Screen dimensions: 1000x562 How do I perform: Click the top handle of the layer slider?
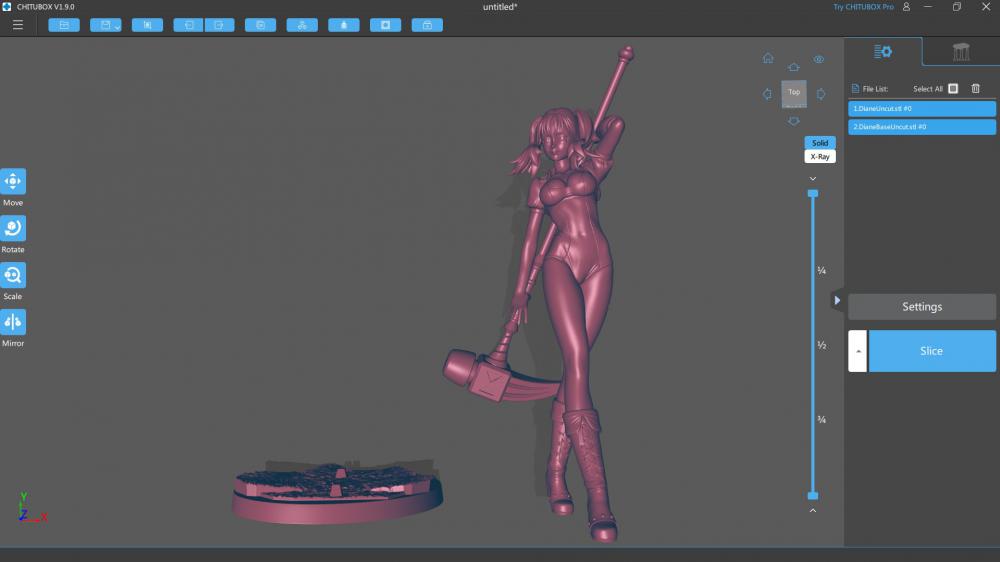coord(813,193)
